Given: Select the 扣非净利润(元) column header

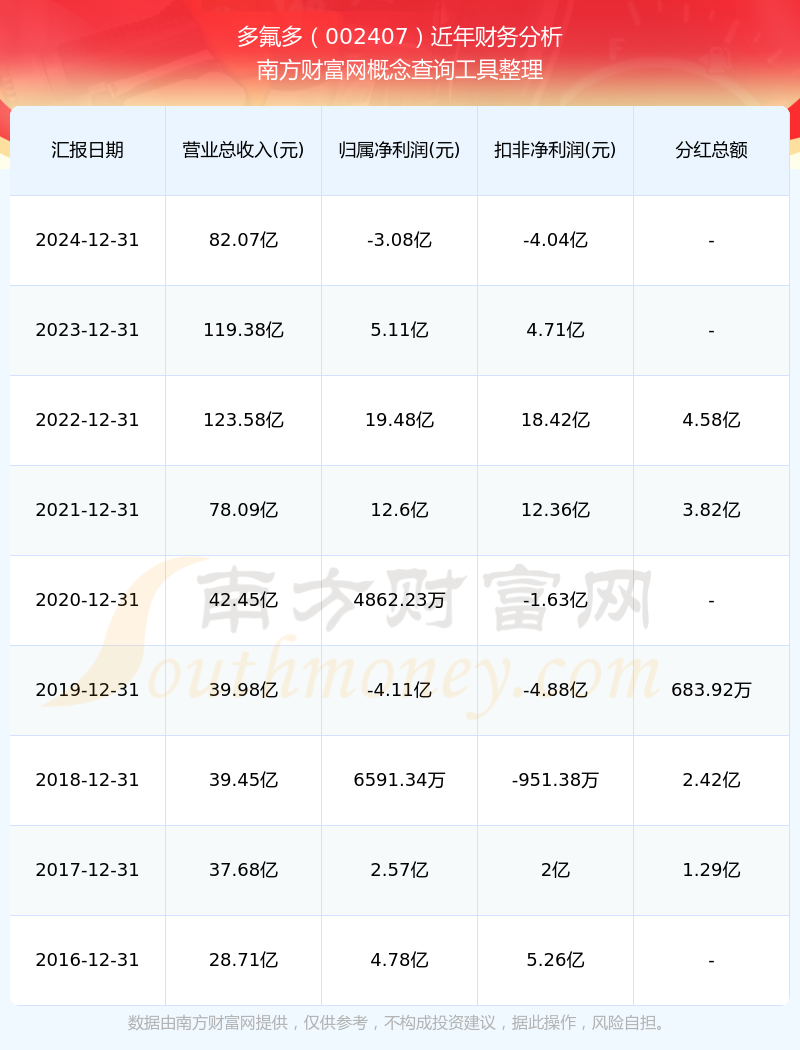Looking at the screenshot, I should [556, 150].
